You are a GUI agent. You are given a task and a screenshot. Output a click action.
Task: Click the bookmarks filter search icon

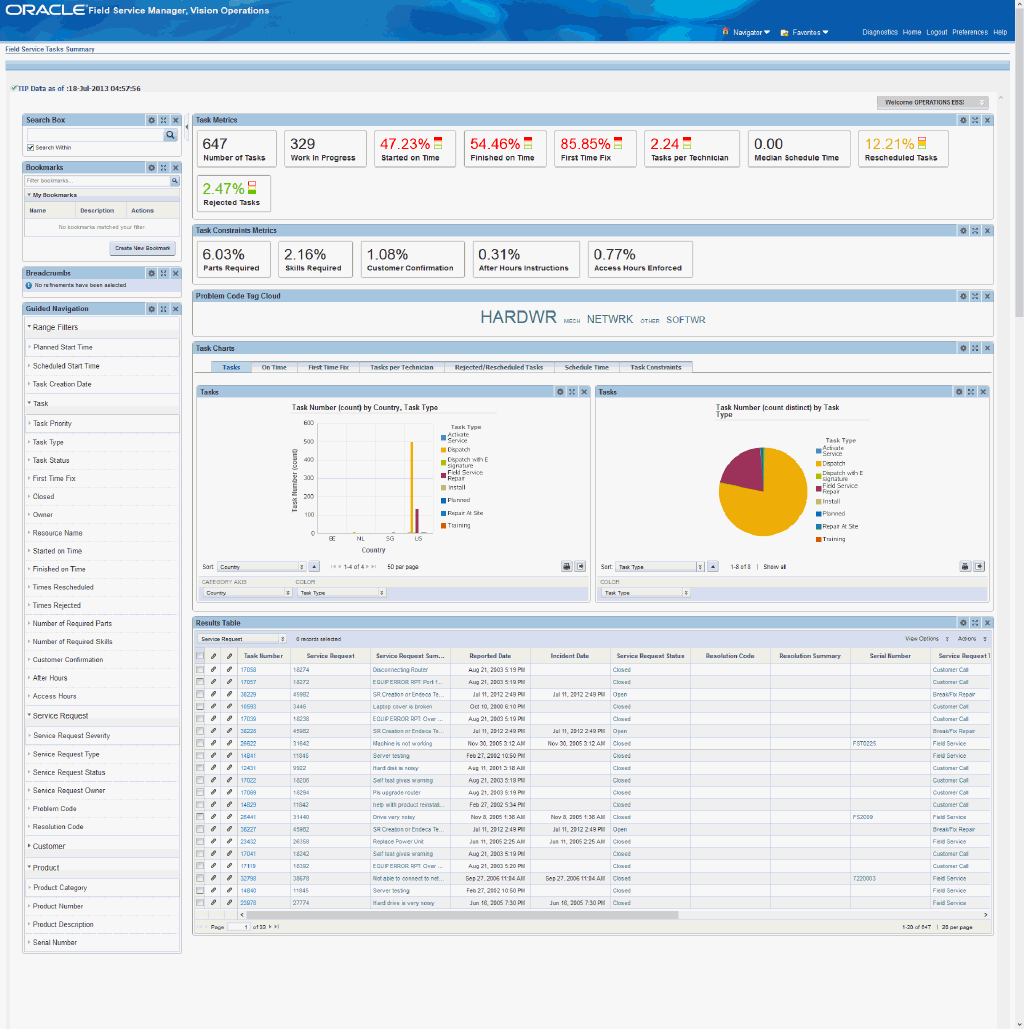click(x=175, y=180)
